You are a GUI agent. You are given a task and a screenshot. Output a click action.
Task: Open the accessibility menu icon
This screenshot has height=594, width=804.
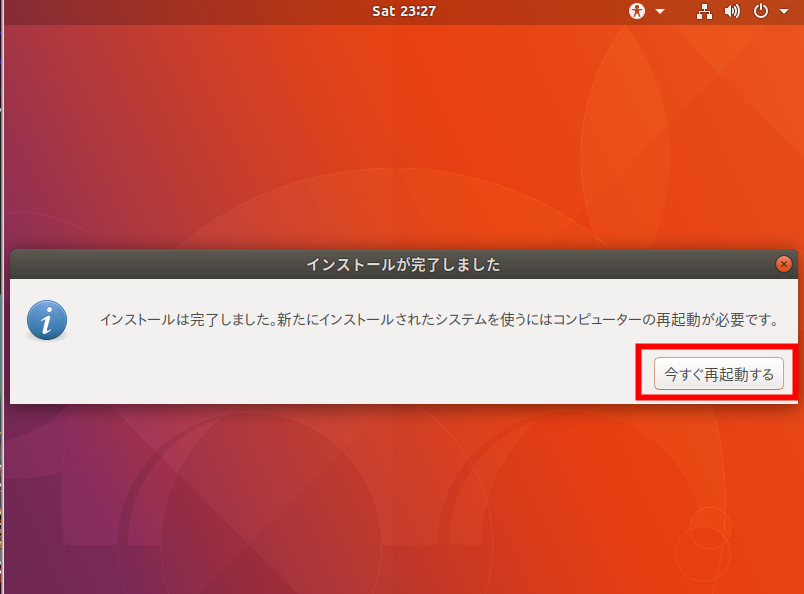tap(637, 11)
